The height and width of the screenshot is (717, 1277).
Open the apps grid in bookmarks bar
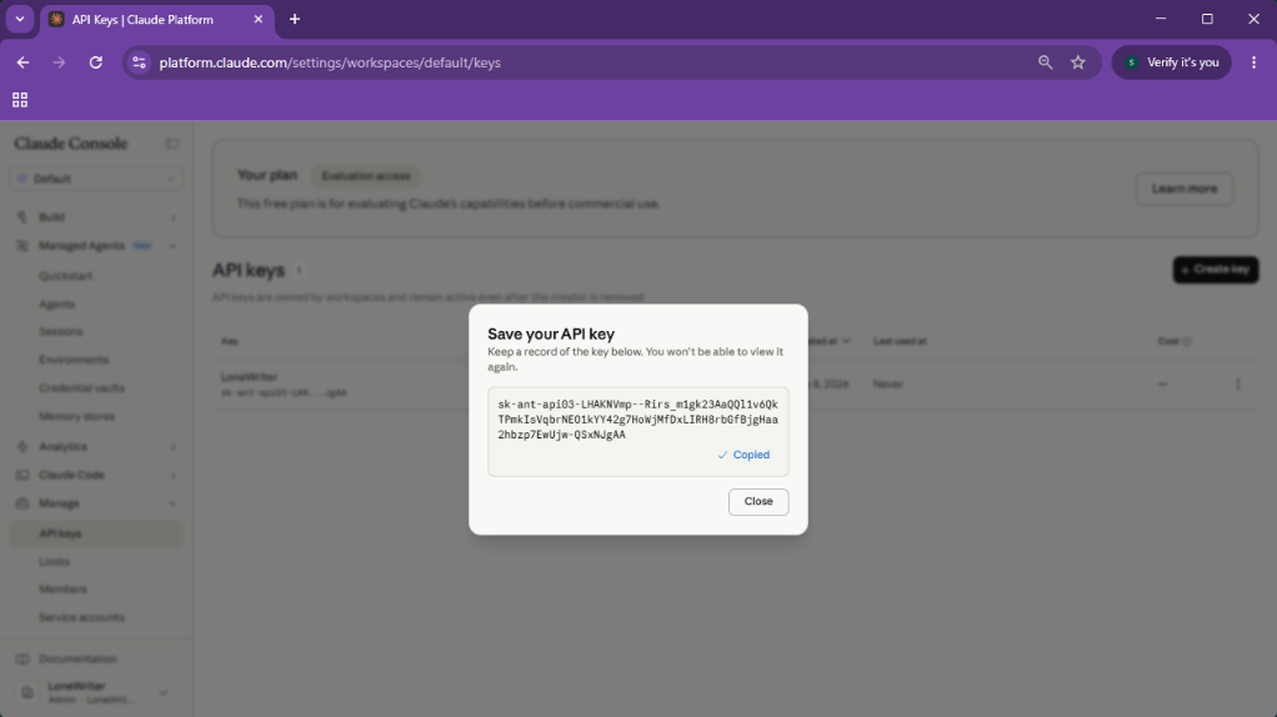tap(20, 100)
